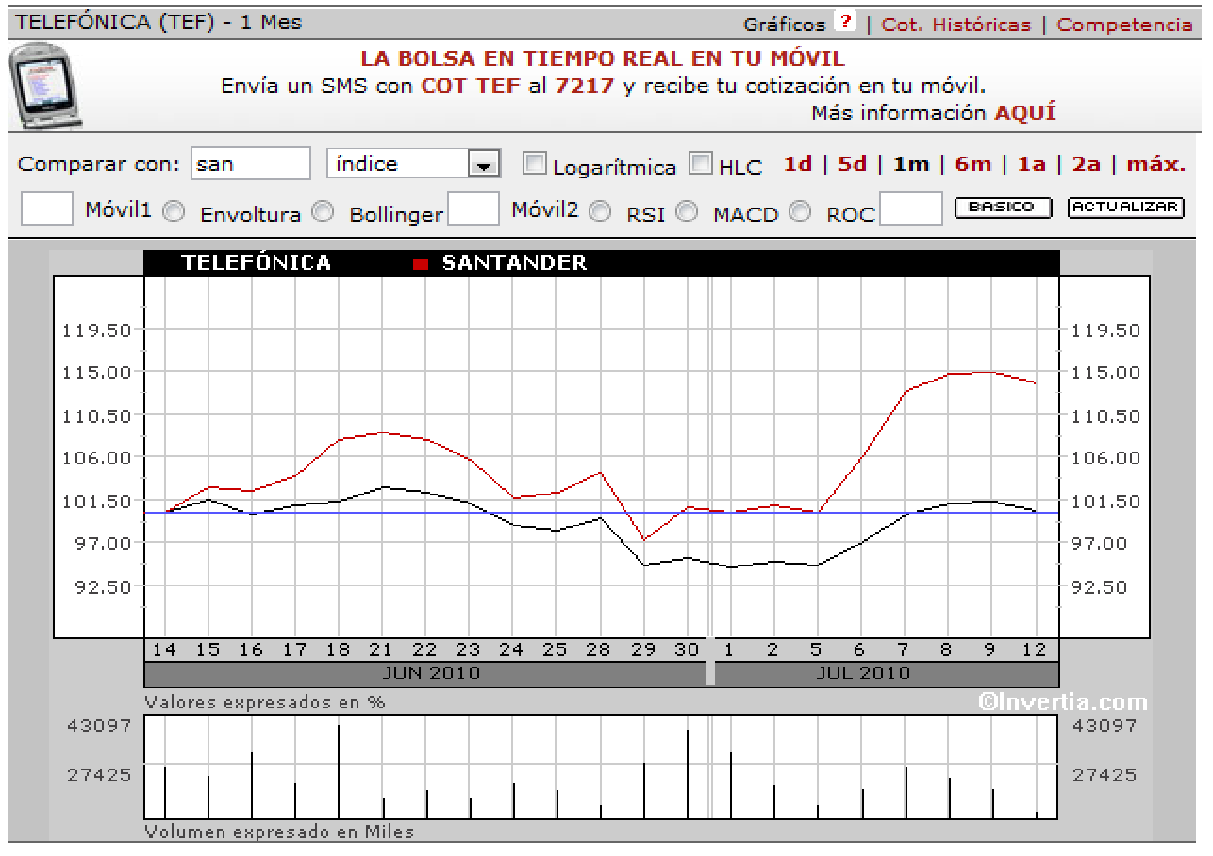Switch to 2a time range

(1086, 164)
